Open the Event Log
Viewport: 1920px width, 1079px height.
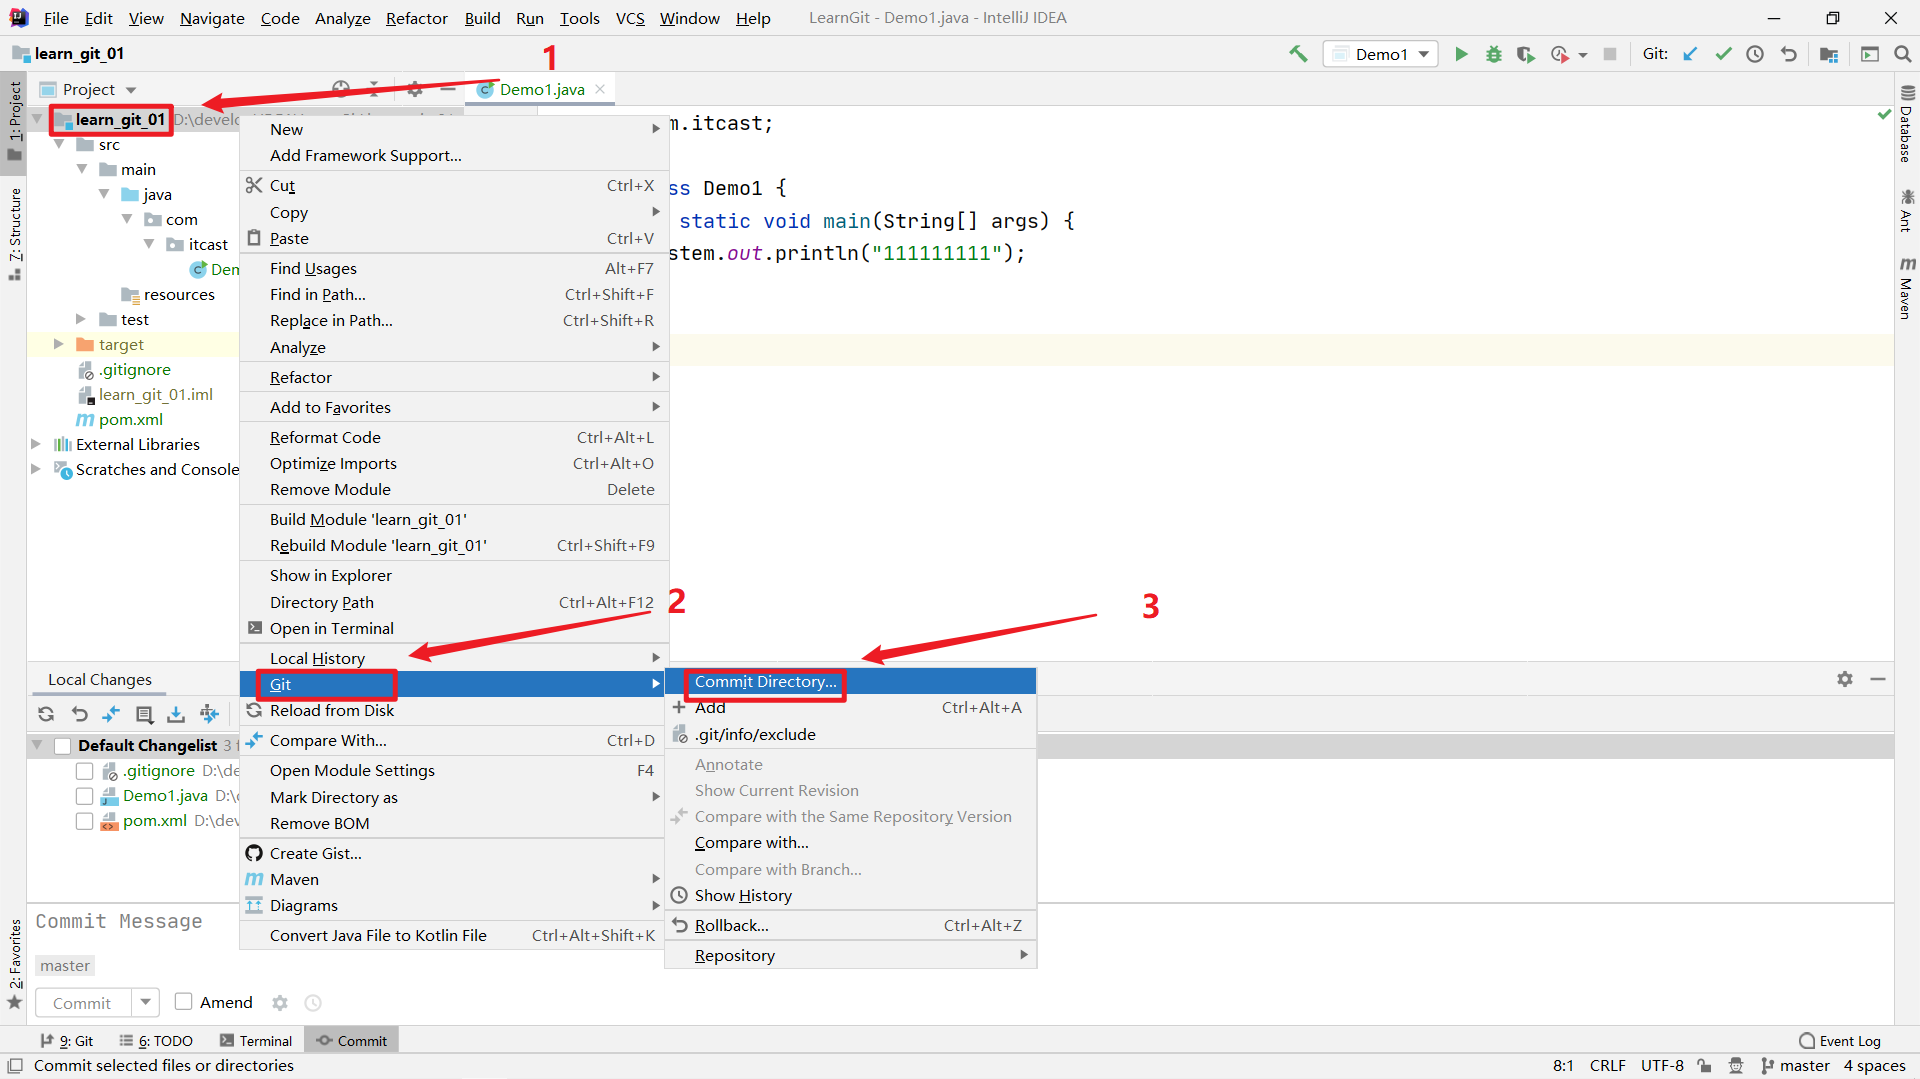pos(1840,1041)
